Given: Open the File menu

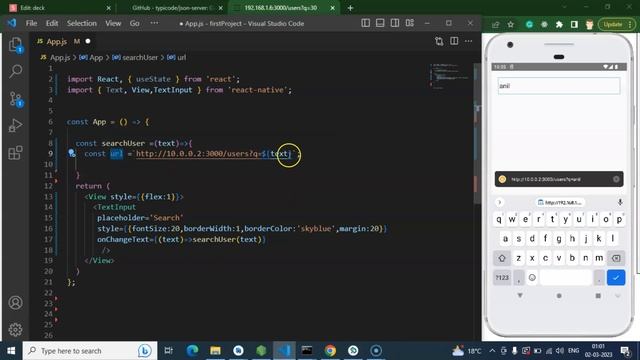Looking at the screenshot, I should 31,23.
